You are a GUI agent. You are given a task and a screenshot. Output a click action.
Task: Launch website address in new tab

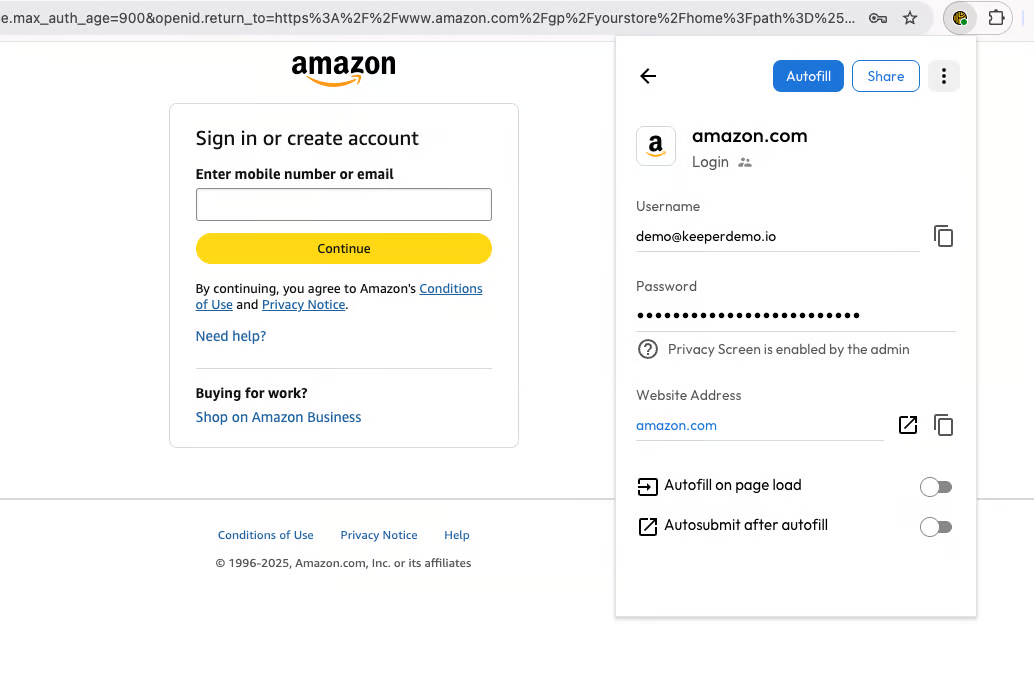pyautogui.click(x=908, y=425)
